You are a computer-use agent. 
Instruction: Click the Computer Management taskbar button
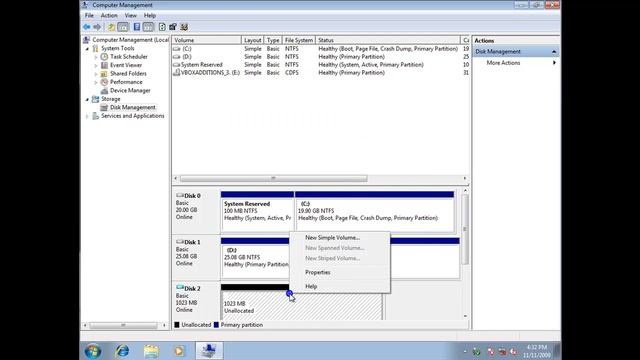209,351
